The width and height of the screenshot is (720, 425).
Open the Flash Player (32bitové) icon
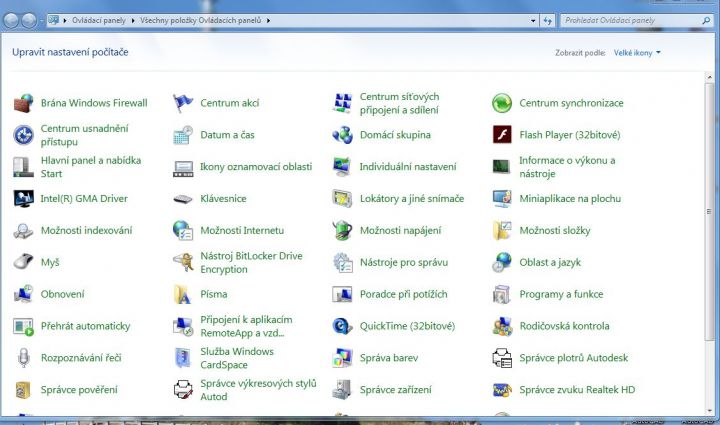(502, 135)
